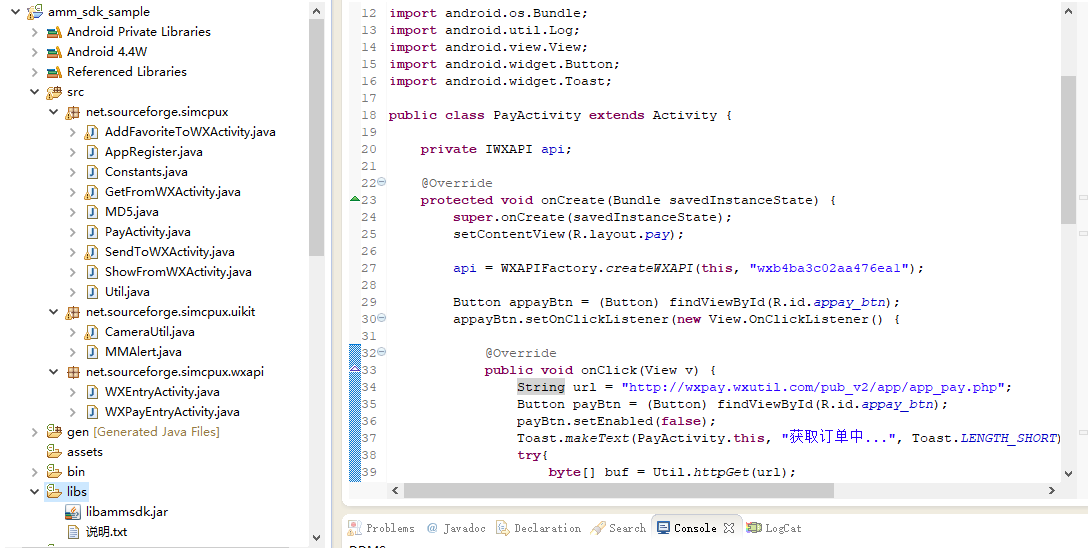Select MMAlert.java in the tree

tap(143, 352)
